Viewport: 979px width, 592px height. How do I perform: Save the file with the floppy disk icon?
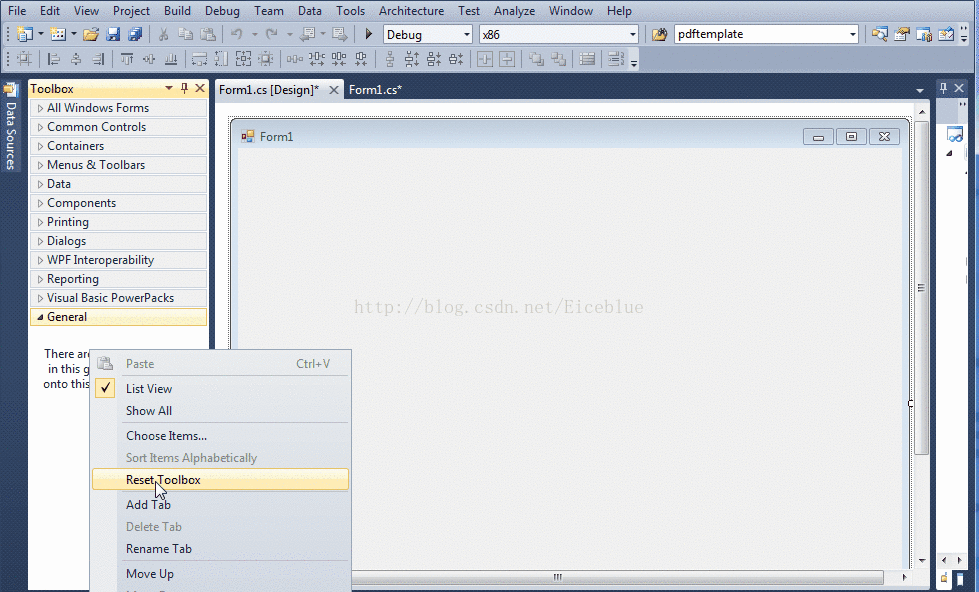113,34
